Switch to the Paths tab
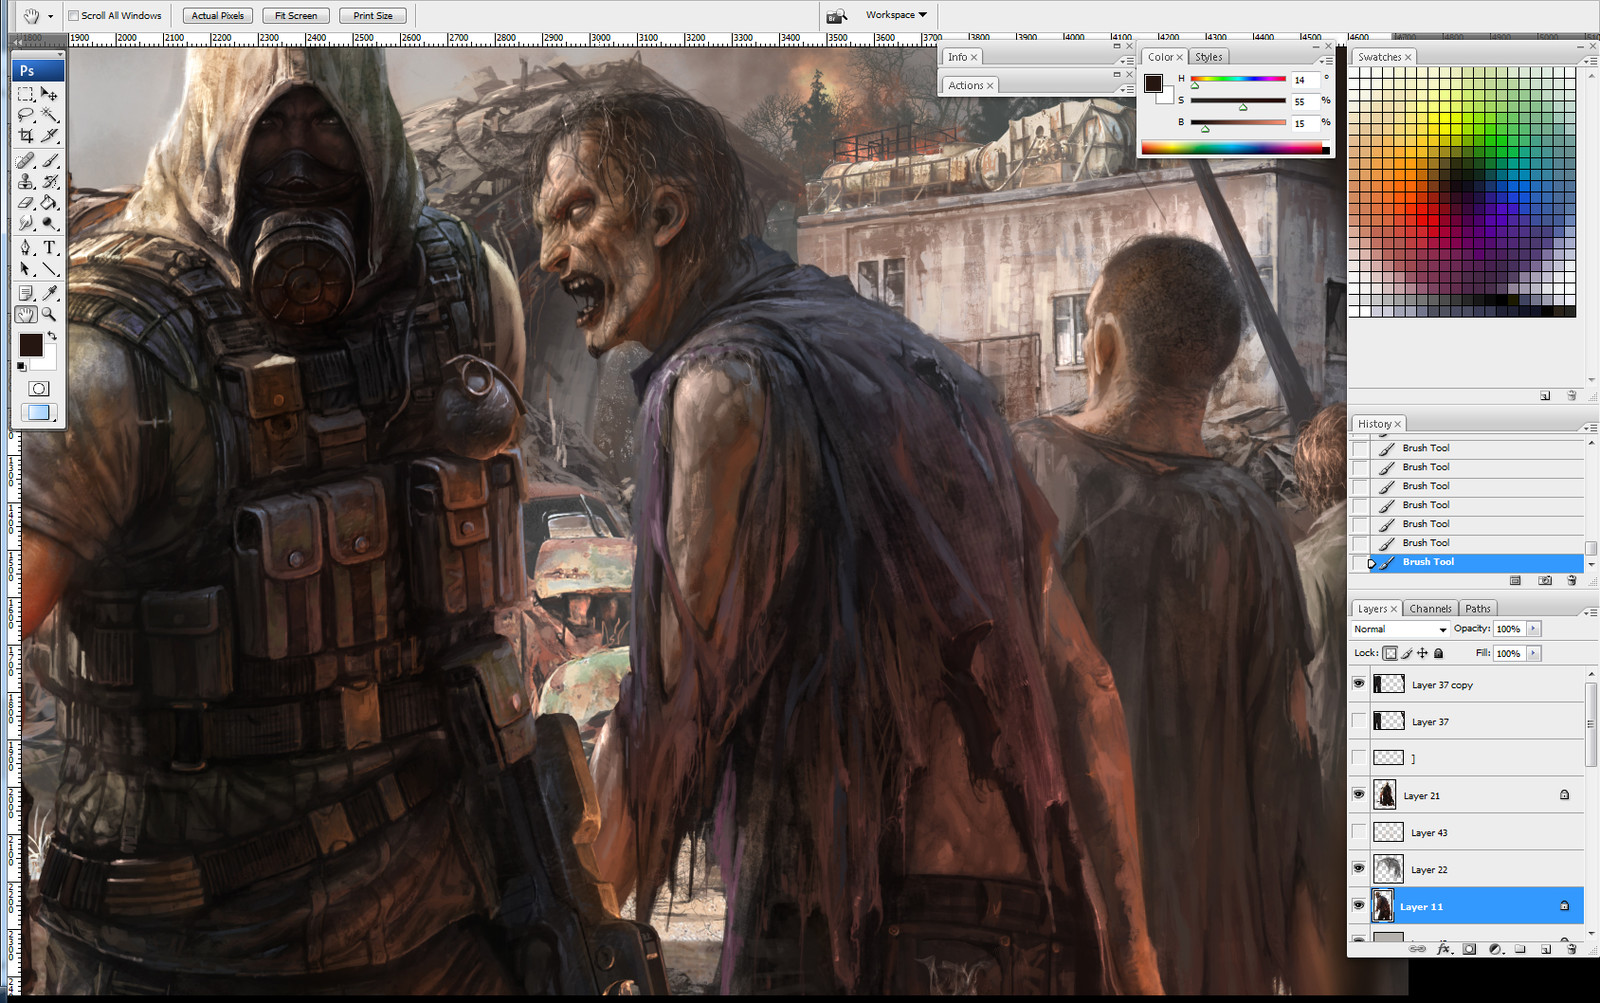Viewport: 1600px width, 1003px height. [1478, 608]
